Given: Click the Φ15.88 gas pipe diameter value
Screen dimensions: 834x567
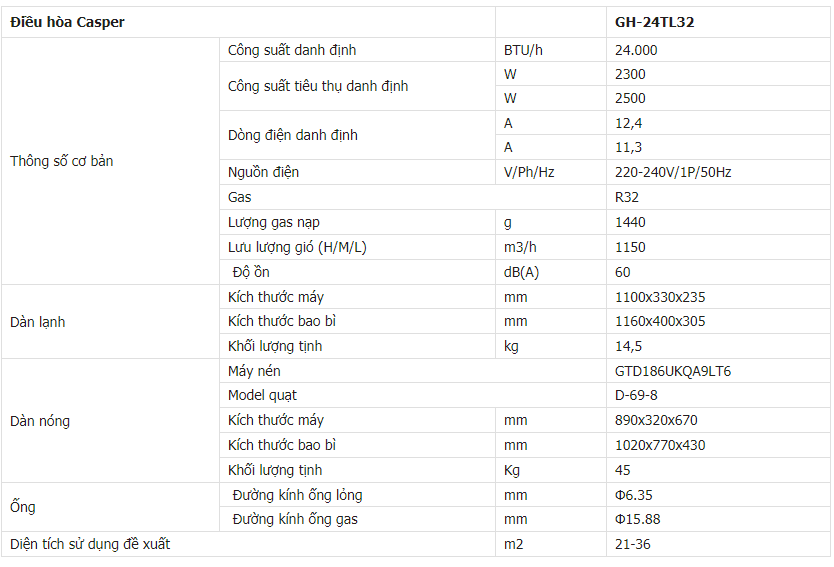Looking at the screenshot, I should (637, 519).
